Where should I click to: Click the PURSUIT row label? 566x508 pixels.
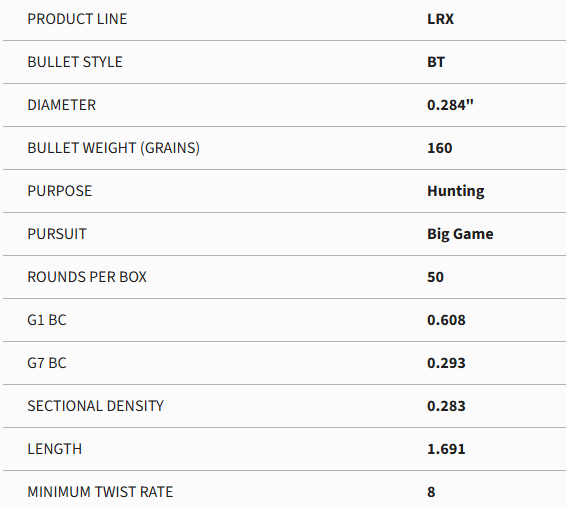pyautogui.click(x=57, y=234)
